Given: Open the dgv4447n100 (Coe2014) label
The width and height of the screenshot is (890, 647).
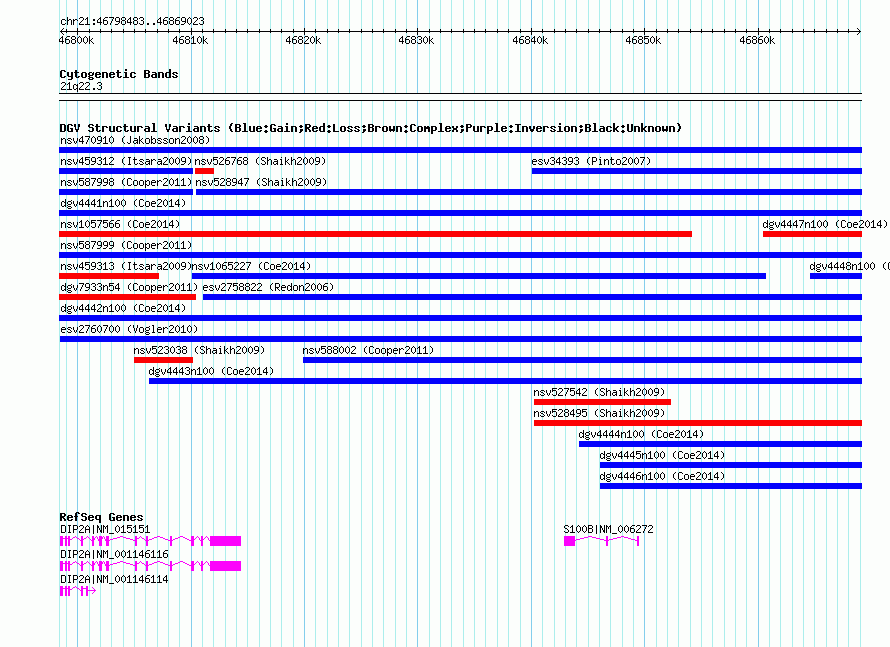Looking at the screenshot, I should (x=825, y=224).
